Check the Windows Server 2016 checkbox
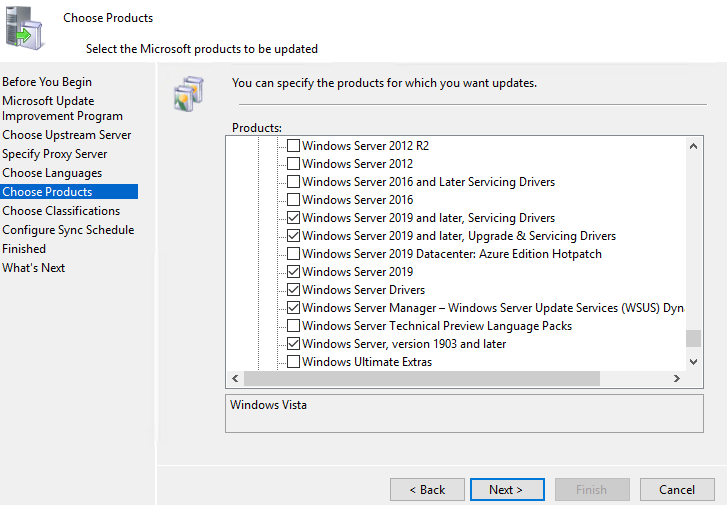727x505 pixels. click(x=293, y=200)
